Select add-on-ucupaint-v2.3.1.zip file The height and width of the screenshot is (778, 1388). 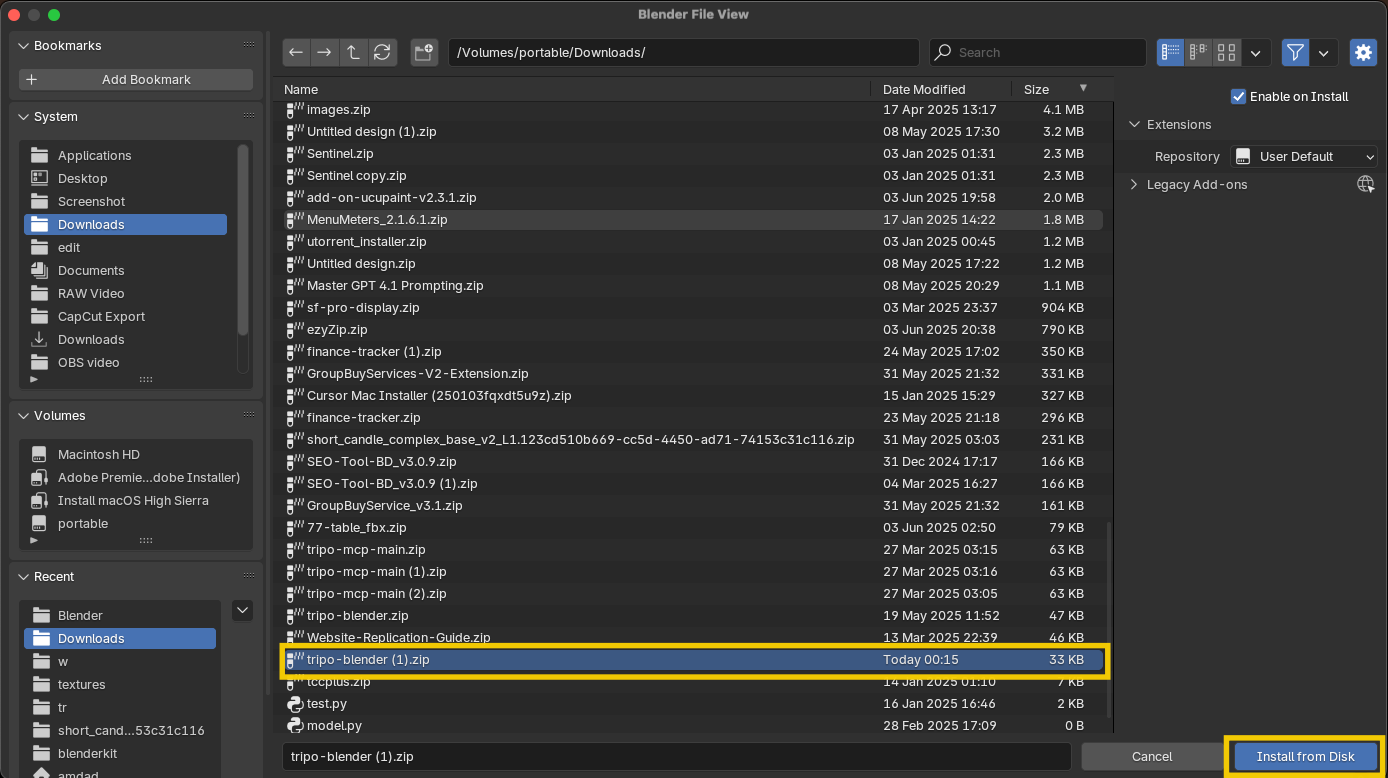click(692, 197)
